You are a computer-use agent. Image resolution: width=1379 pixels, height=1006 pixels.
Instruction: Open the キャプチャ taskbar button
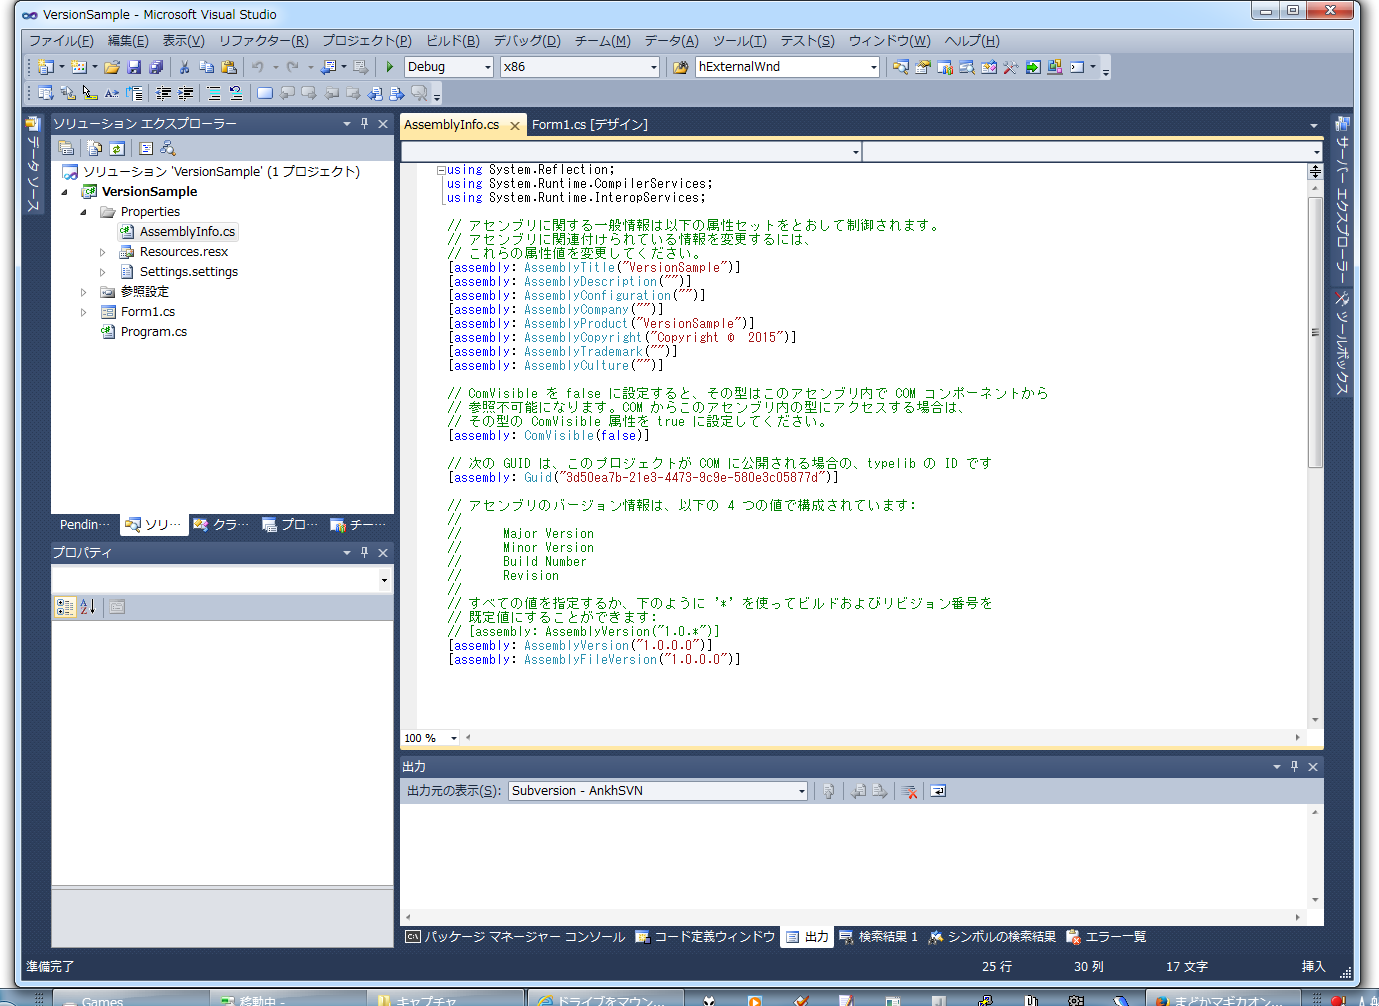[447, 998]
